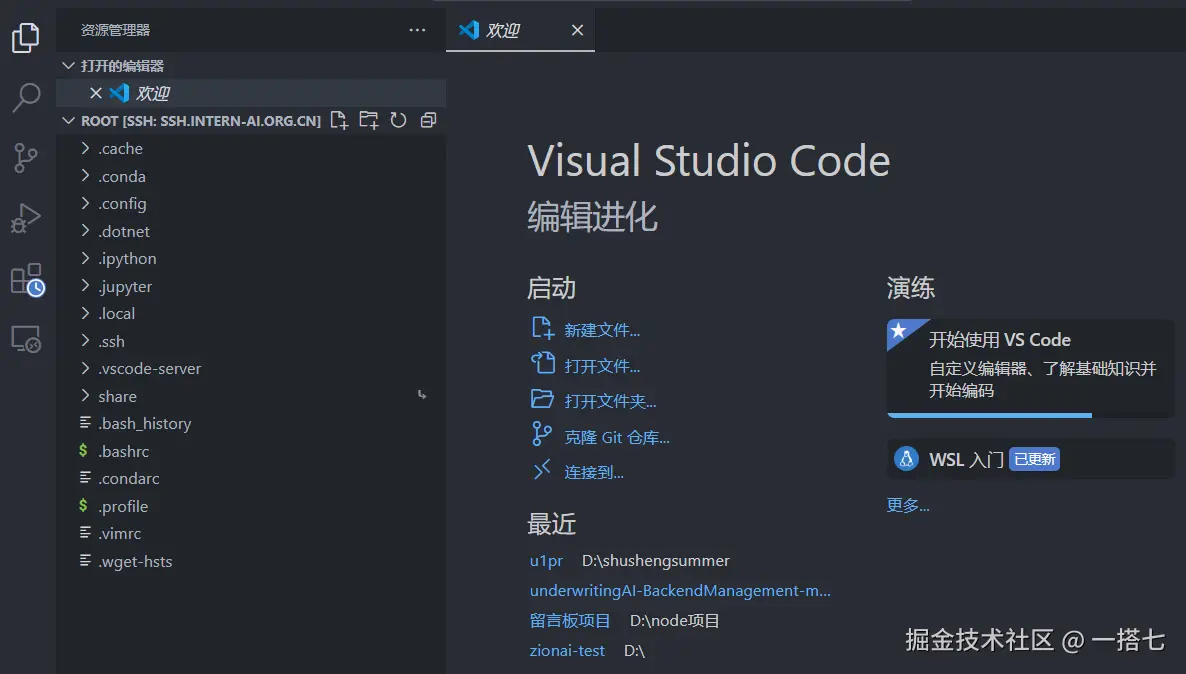Click the 打开文件夹... link
1186x674 pixels.
[610, 401]
